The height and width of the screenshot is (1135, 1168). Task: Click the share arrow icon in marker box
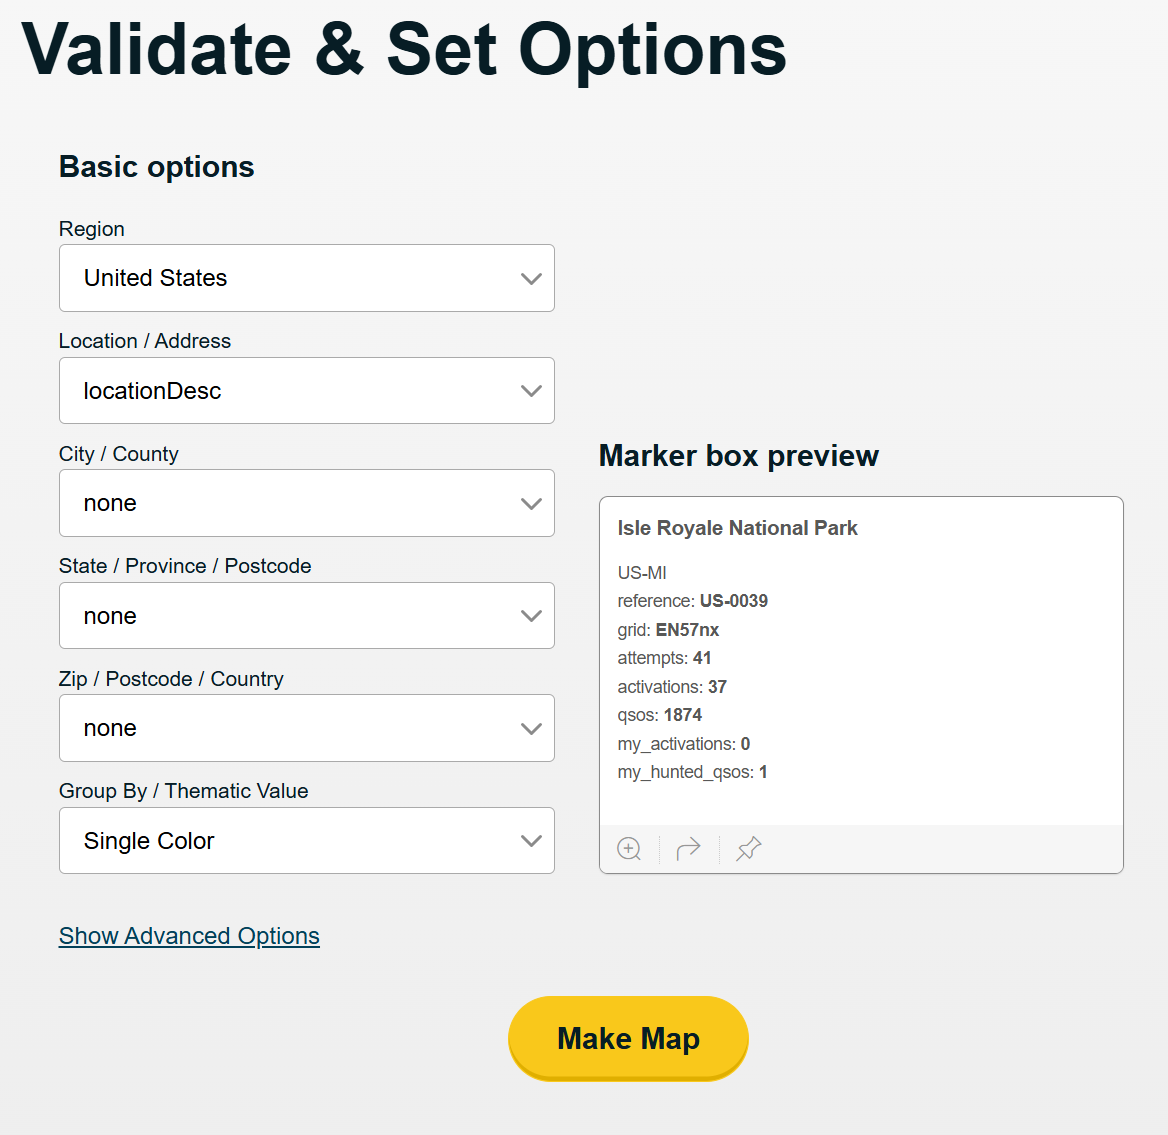point(689,849)
